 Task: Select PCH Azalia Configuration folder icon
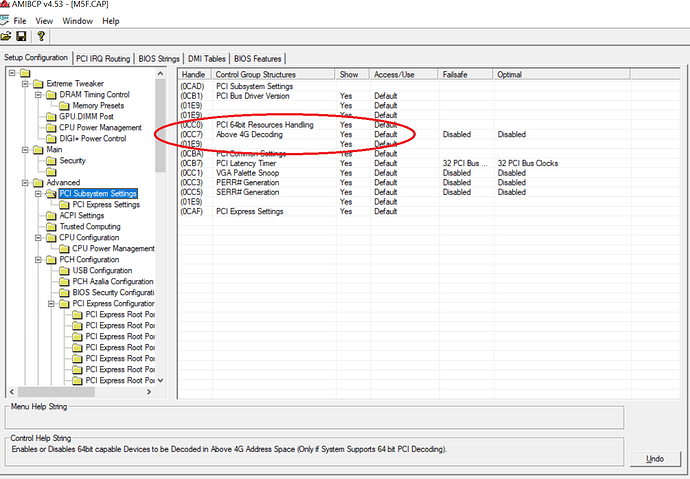64,282
